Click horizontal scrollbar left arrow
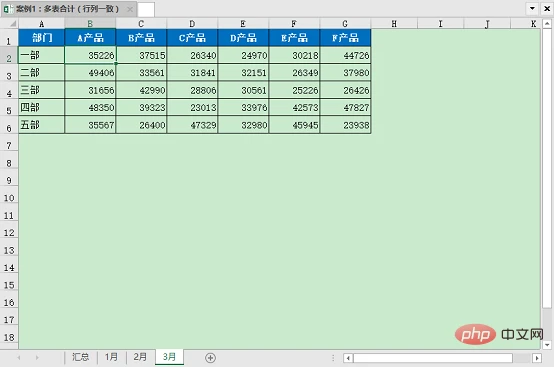Image resolution: width=554 pixels, height=367 pixels. coord(348,358)
